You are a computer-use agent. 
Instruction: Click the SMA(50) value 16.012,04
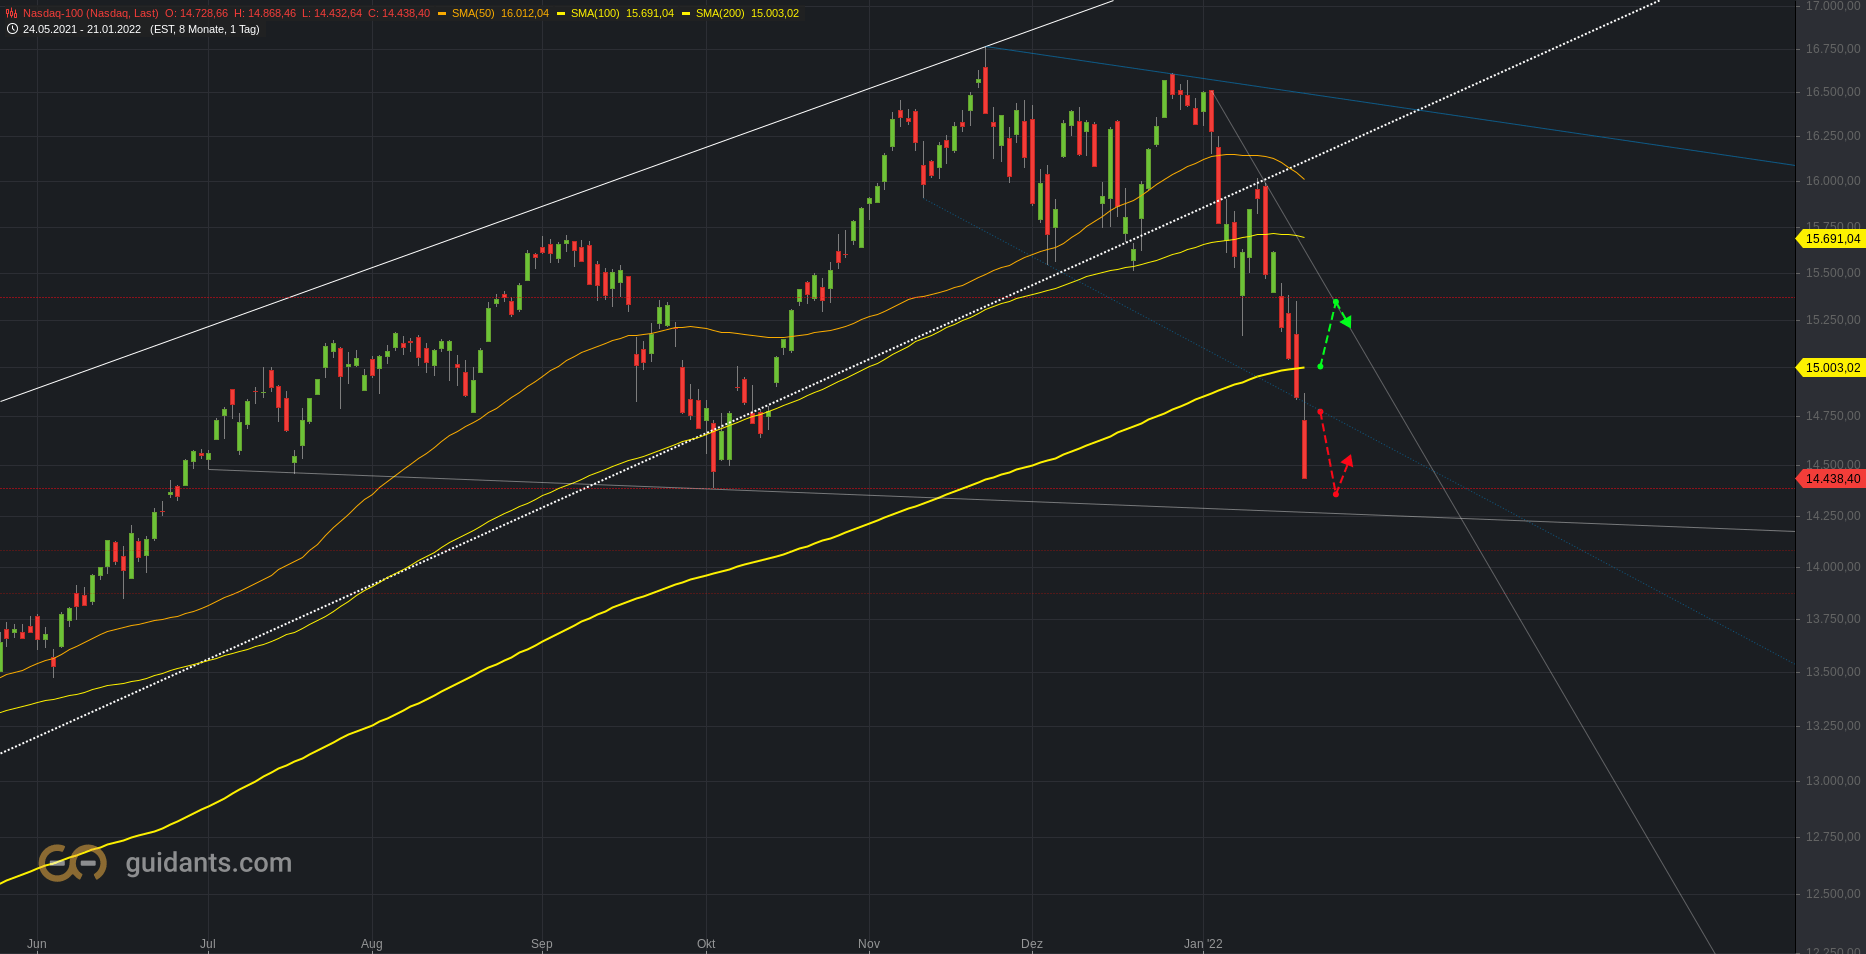[525, 13]
